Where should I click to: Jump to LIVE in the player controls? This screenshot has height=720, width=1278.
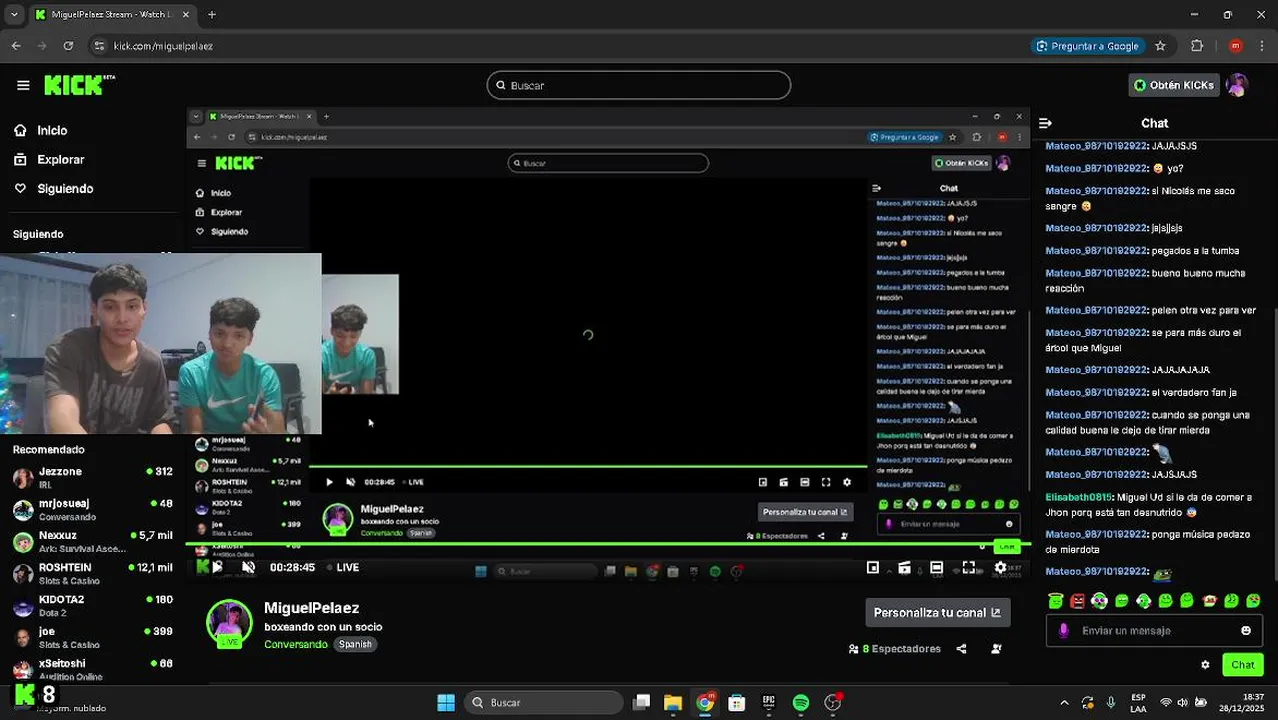click(x=342, y=567)
